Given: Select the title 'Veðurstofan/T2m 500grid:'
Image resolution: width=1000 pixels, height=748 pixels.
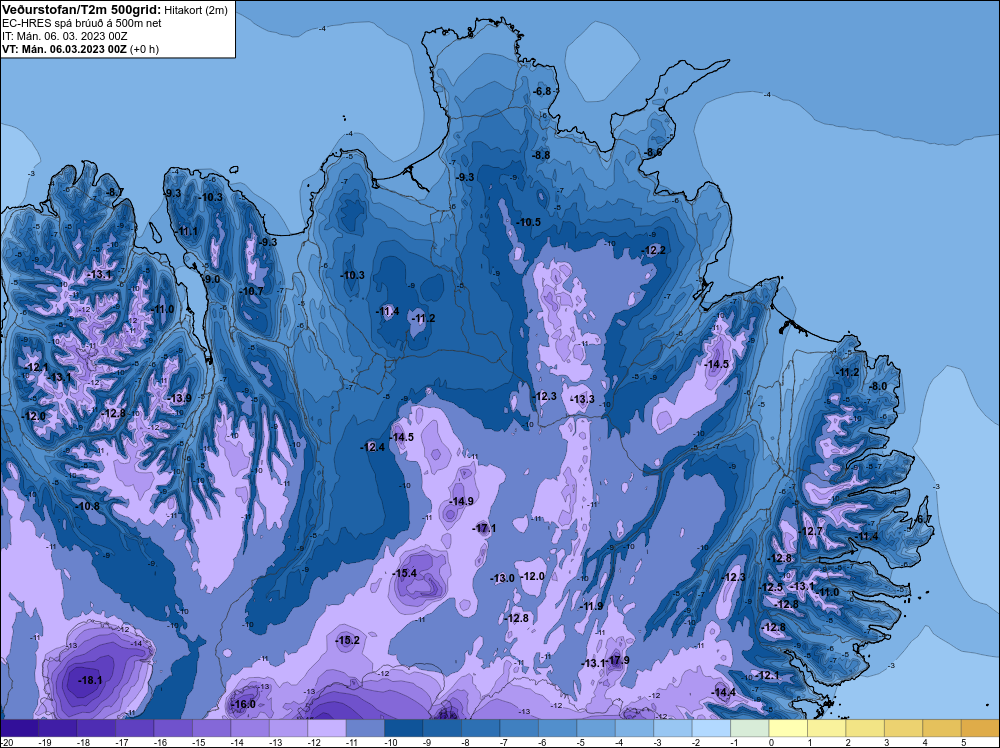Looking at the screenshot, I should click(x=82, y=10).
